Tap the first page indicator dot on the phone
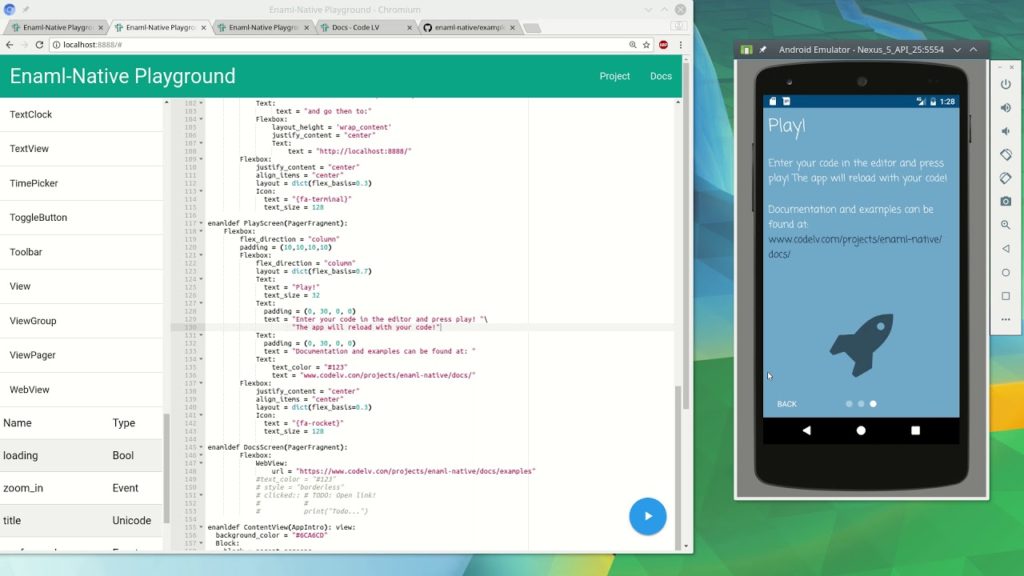Image resolution: width=1024 pixels, height=576 pixels. [x=849, y=404]
